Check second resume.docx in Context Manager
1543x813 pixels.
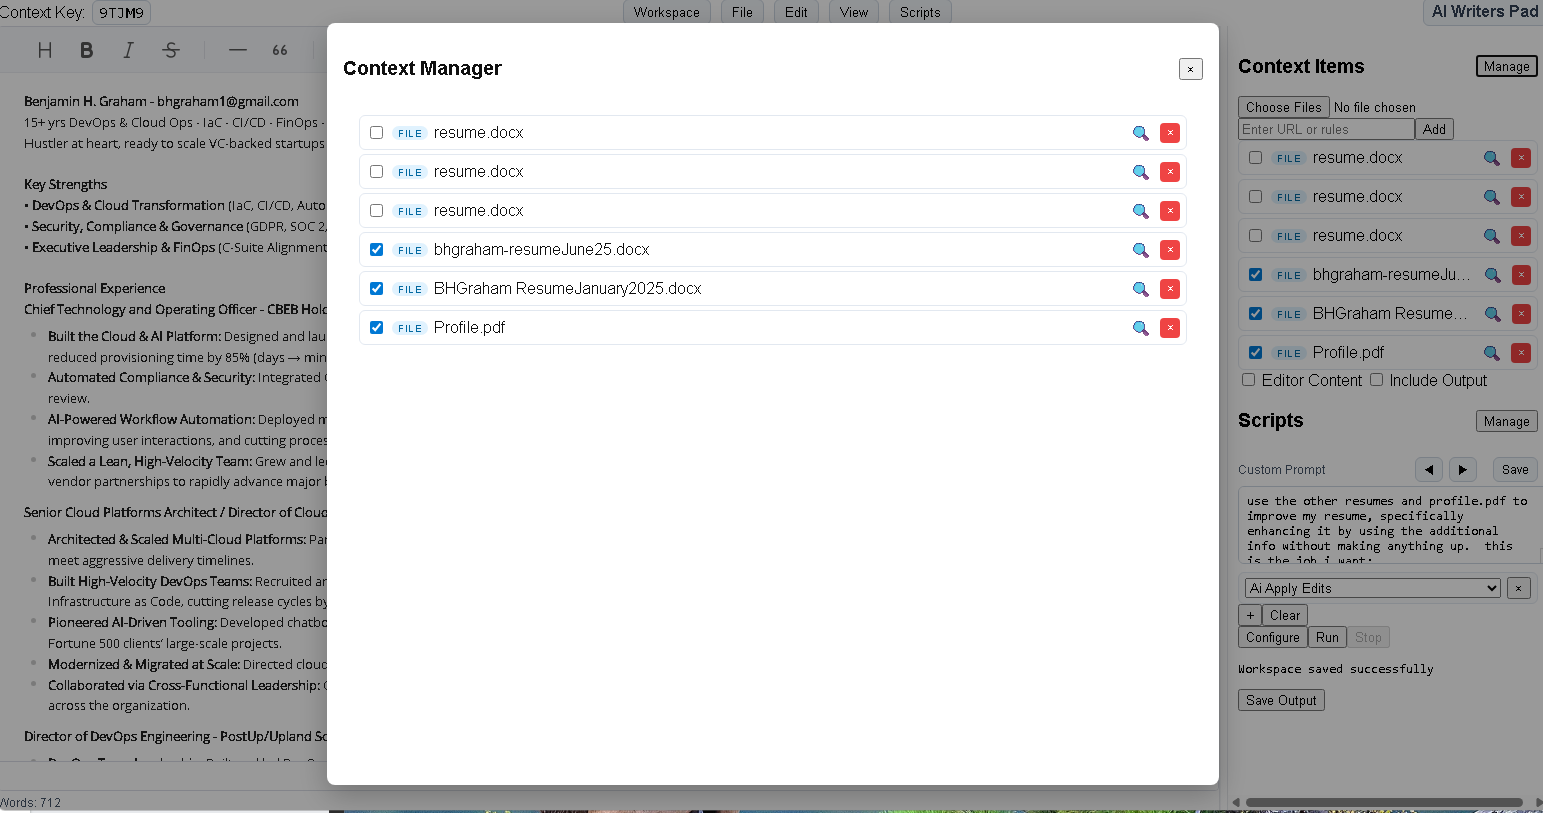point(376,171)
